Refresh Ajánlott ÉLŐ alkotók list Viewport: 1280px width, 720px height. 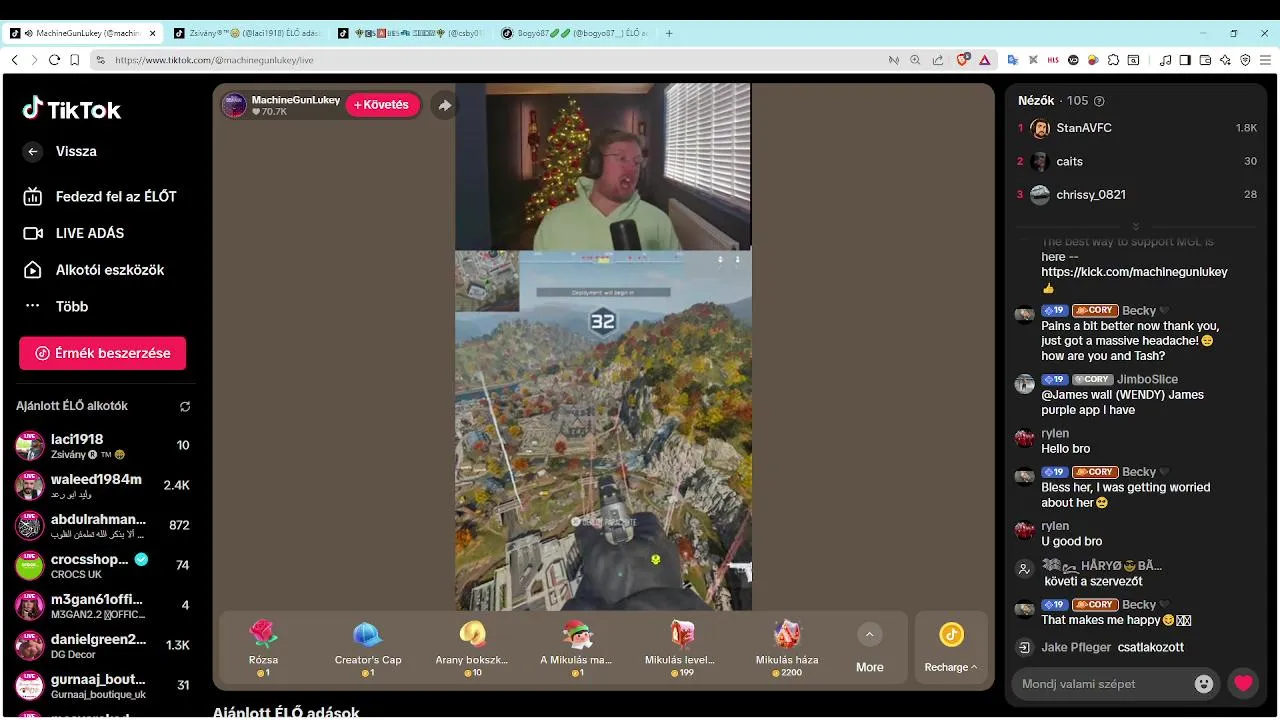[185, 406]
